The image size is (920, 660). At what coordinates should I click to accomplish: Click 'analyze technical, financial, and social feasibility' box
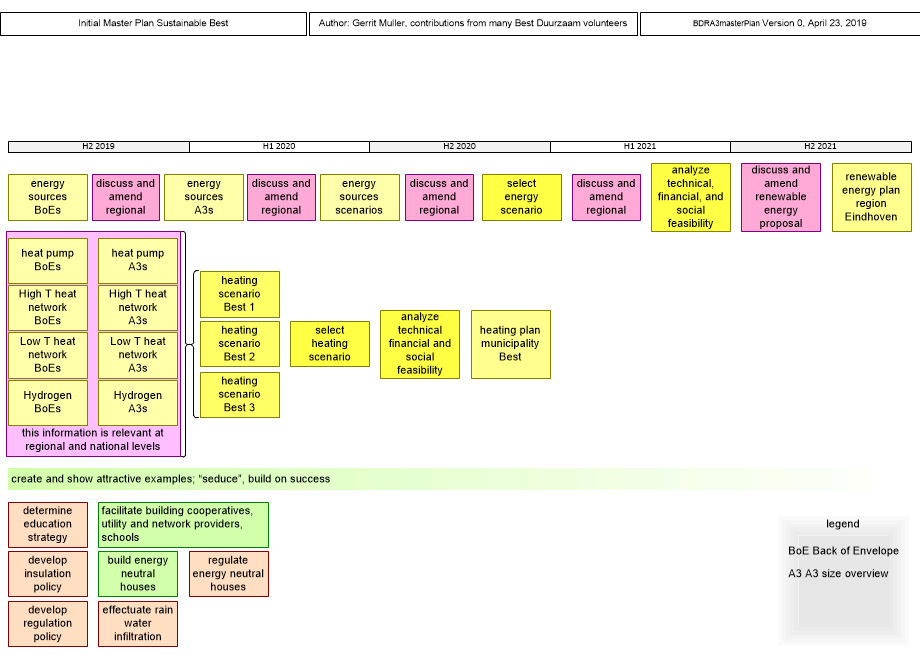(x=691, y=197)
